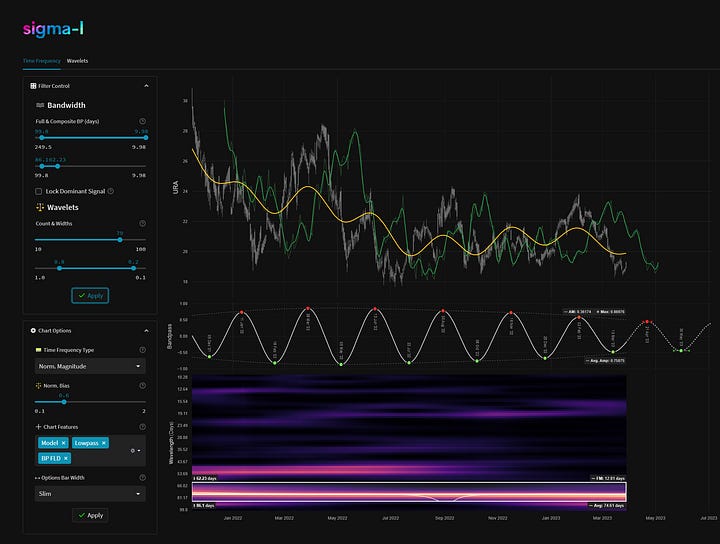Click the highlighted wavelength band in spectrogram

click(409, 492)
